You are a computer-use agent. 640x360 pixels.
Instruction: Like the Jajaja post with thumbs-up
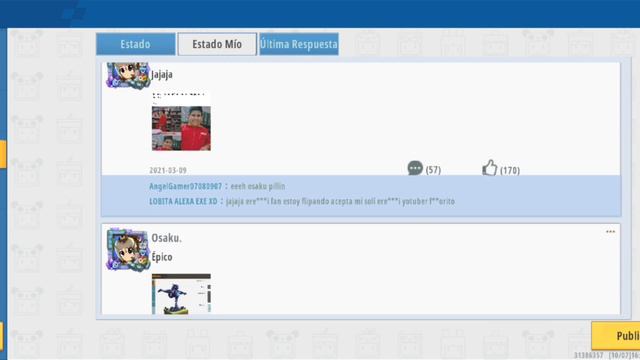pyautogui.click(x=489, y=167)
